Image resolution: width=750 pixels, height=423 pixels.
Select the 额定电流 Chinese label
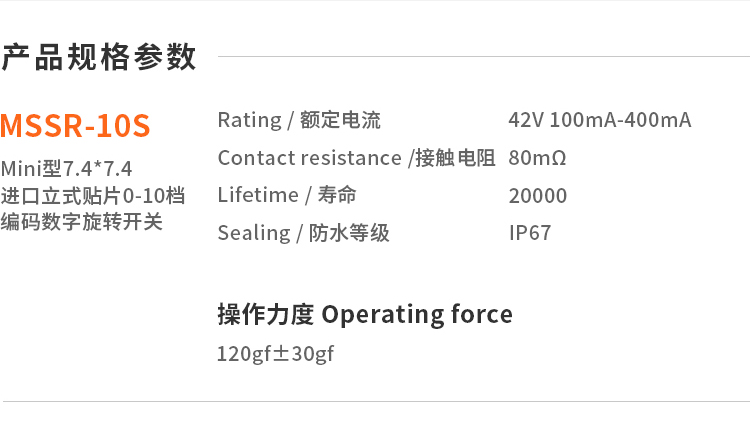[x=340, y=120]
